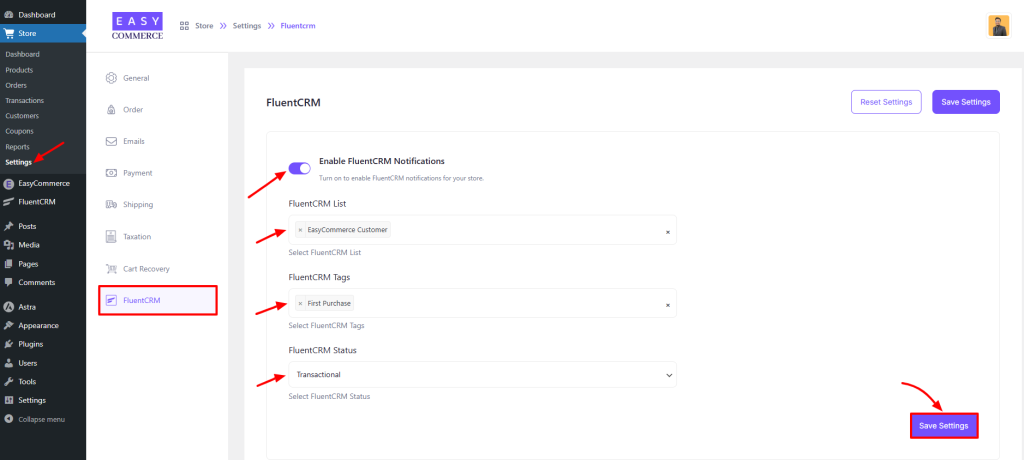The width and height of the screenshot is (1024, 460).
Task: Open Coupons in Store submenu
Action: [x=20, y=131]
